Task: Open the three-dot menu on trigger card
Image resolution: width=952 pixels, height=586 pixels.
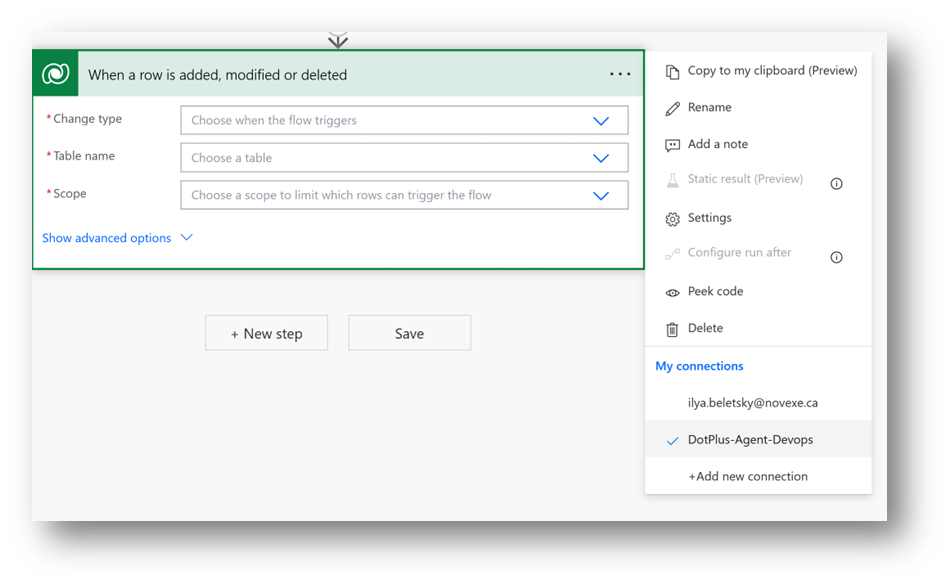Action: [620, 74]
